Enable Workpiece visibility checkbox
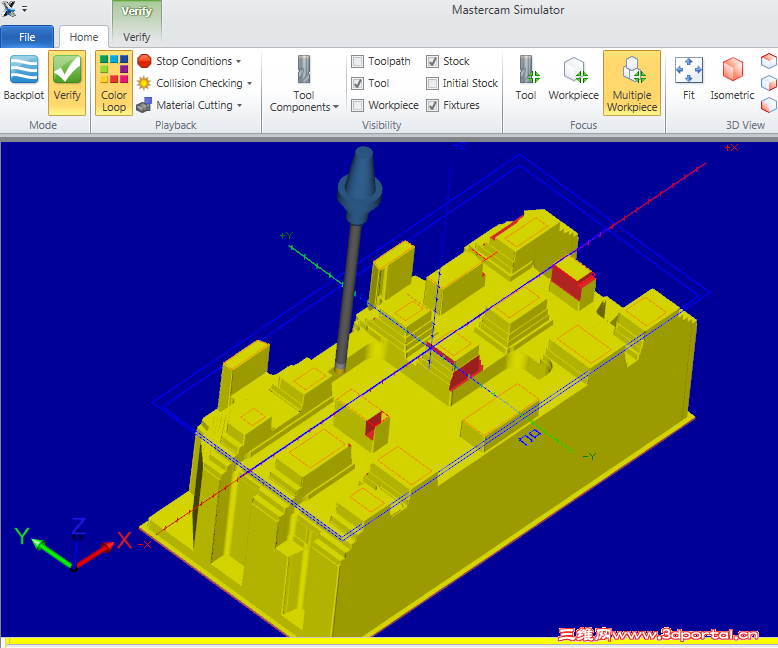Screen dimensions: 778x648 [x=357, y=105]
